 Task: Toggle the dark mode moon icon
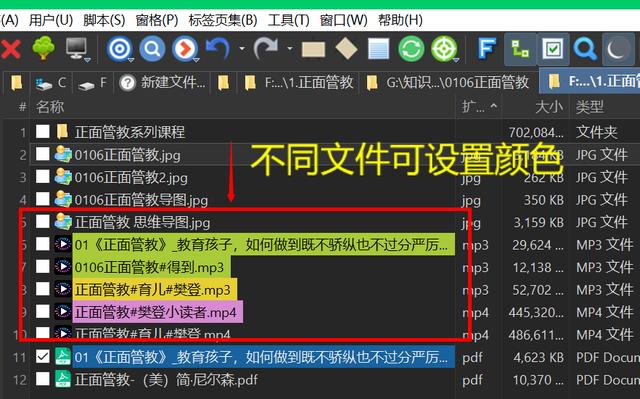tap(617, 49)
